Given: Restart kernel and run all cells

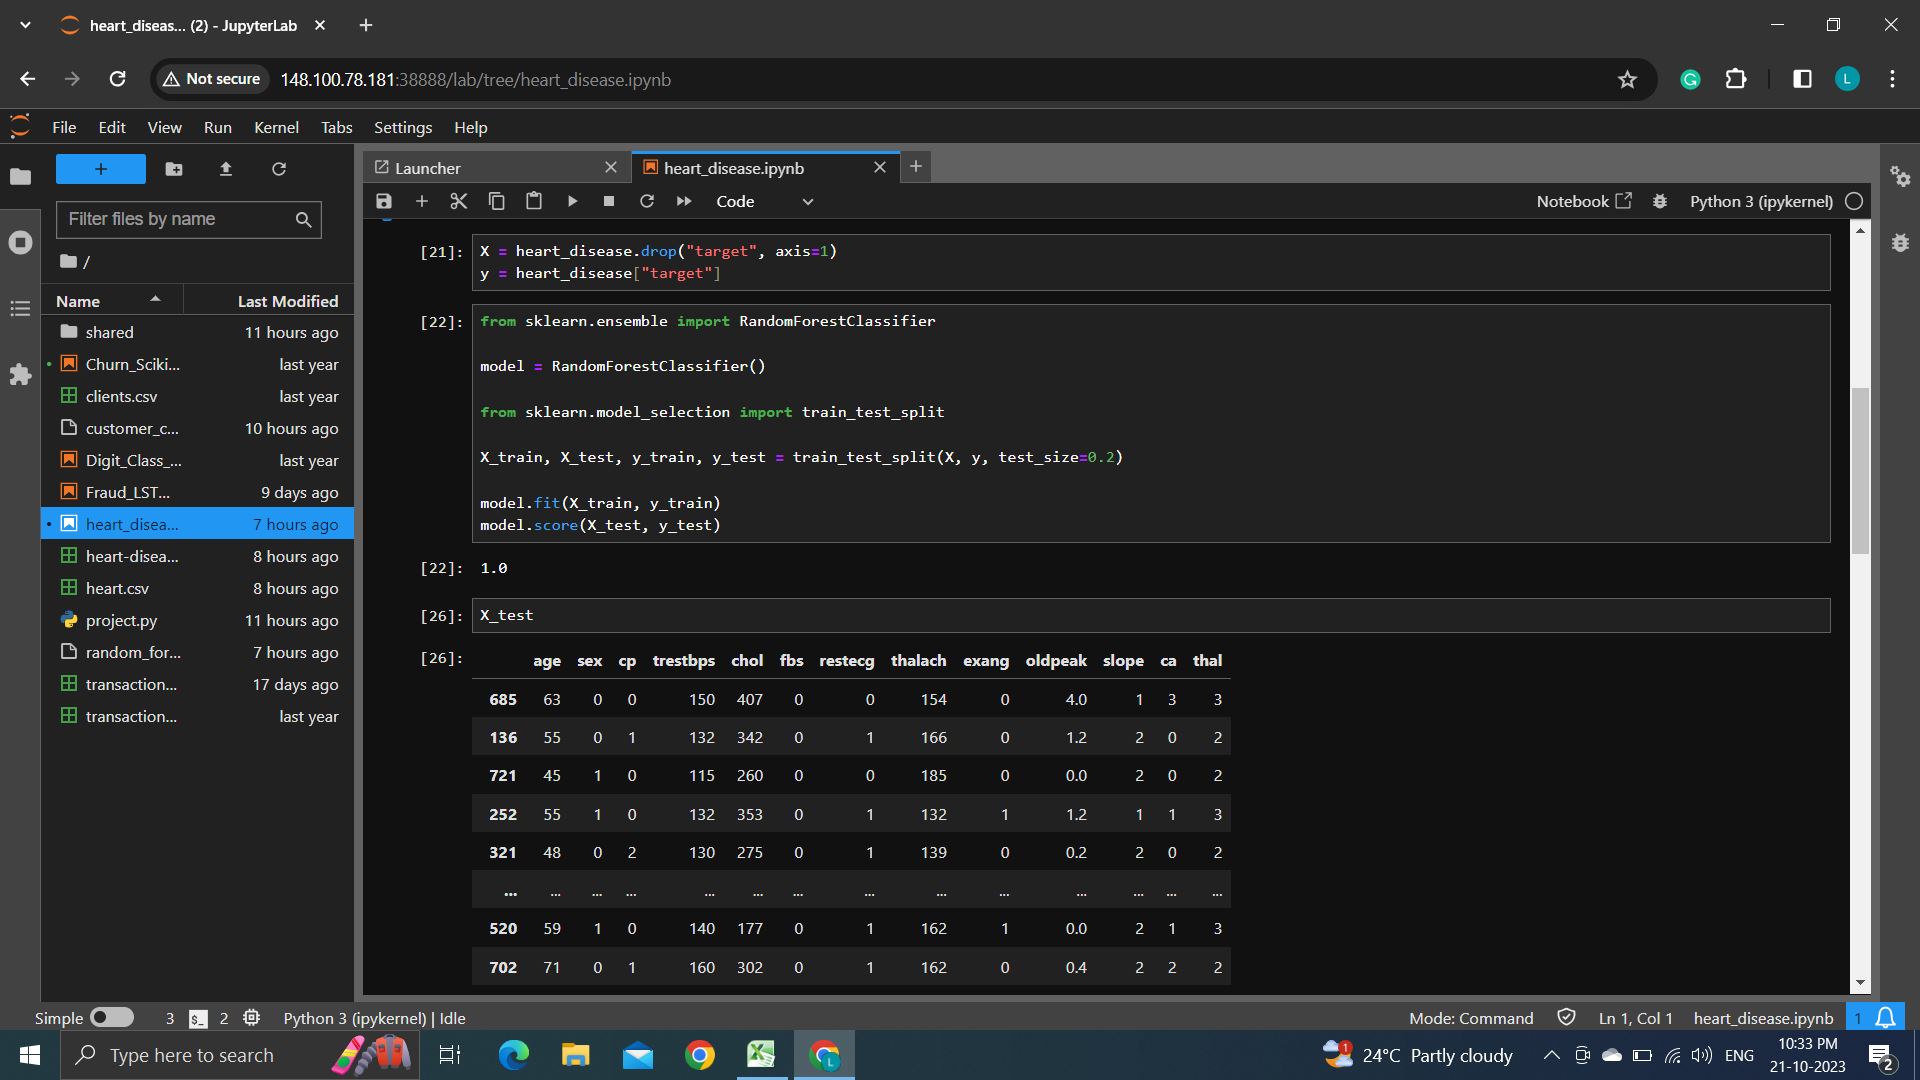Looking at the screenshot, I should tap(684, 201).
